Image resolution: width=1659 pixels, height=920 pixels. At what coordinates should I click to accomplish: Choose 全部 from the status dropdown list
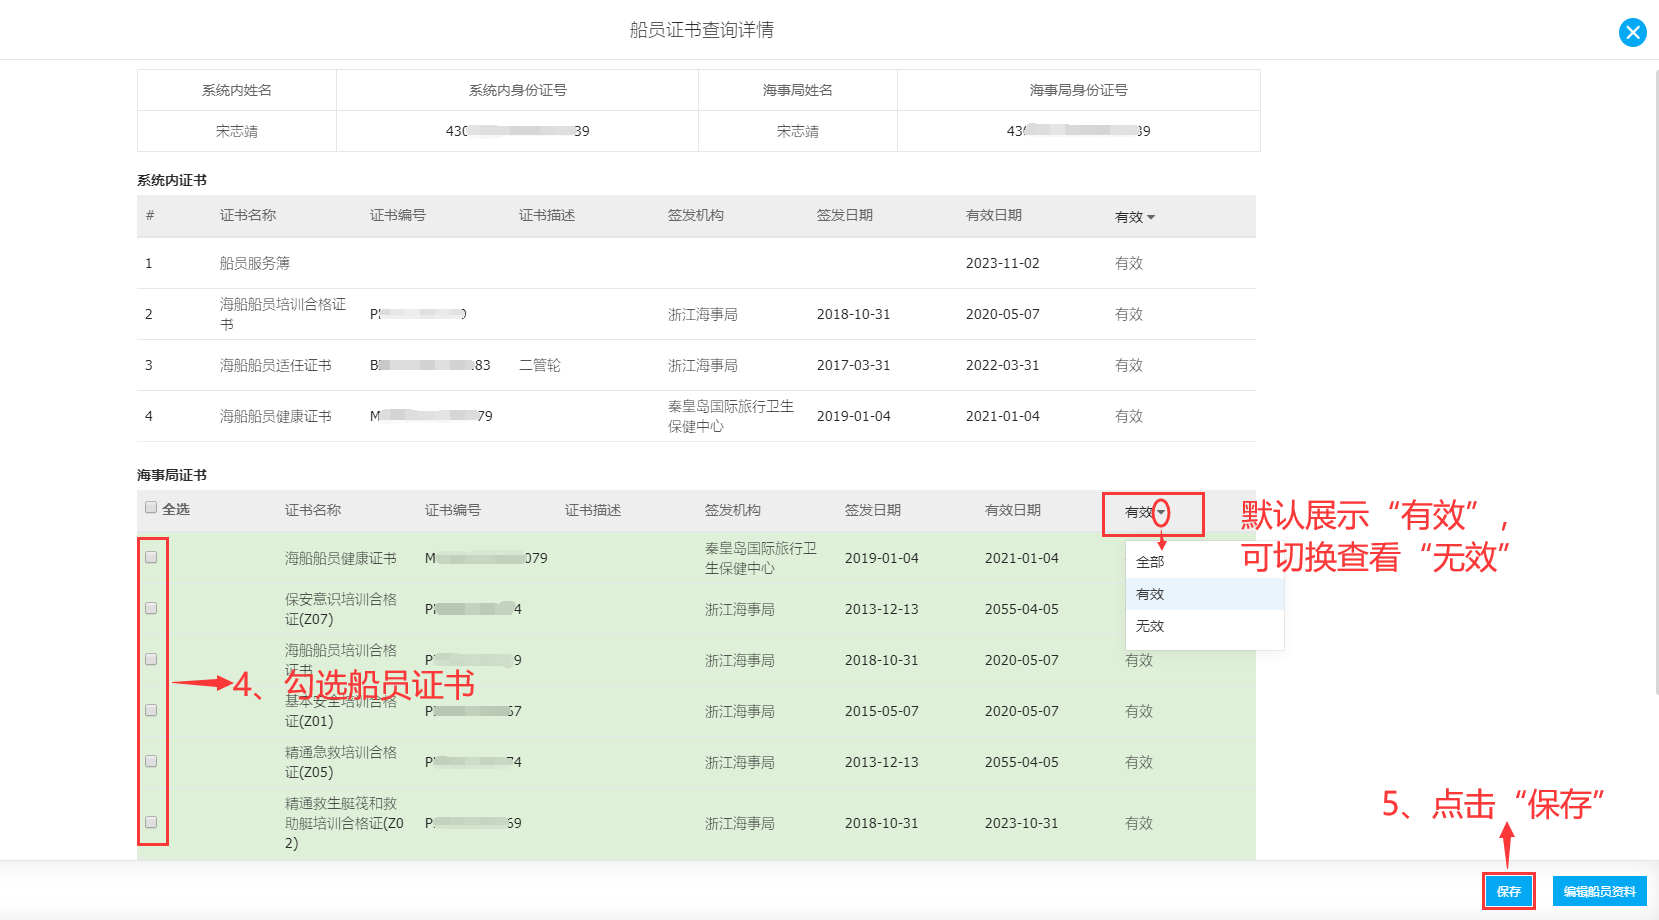pos(1204,562)
